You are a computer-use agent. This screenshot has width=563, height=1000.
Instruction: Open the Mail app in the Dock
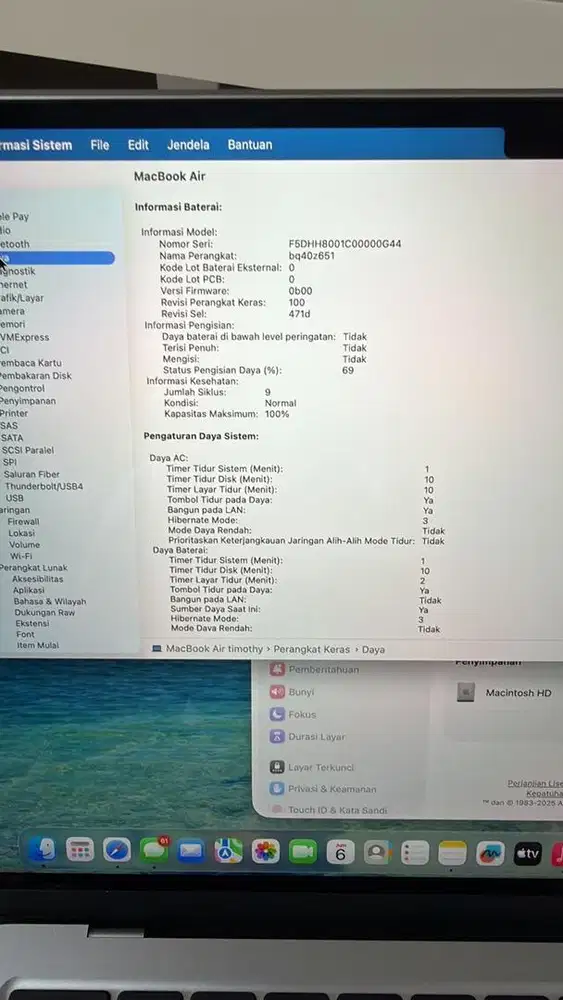[x=191, y=851]
